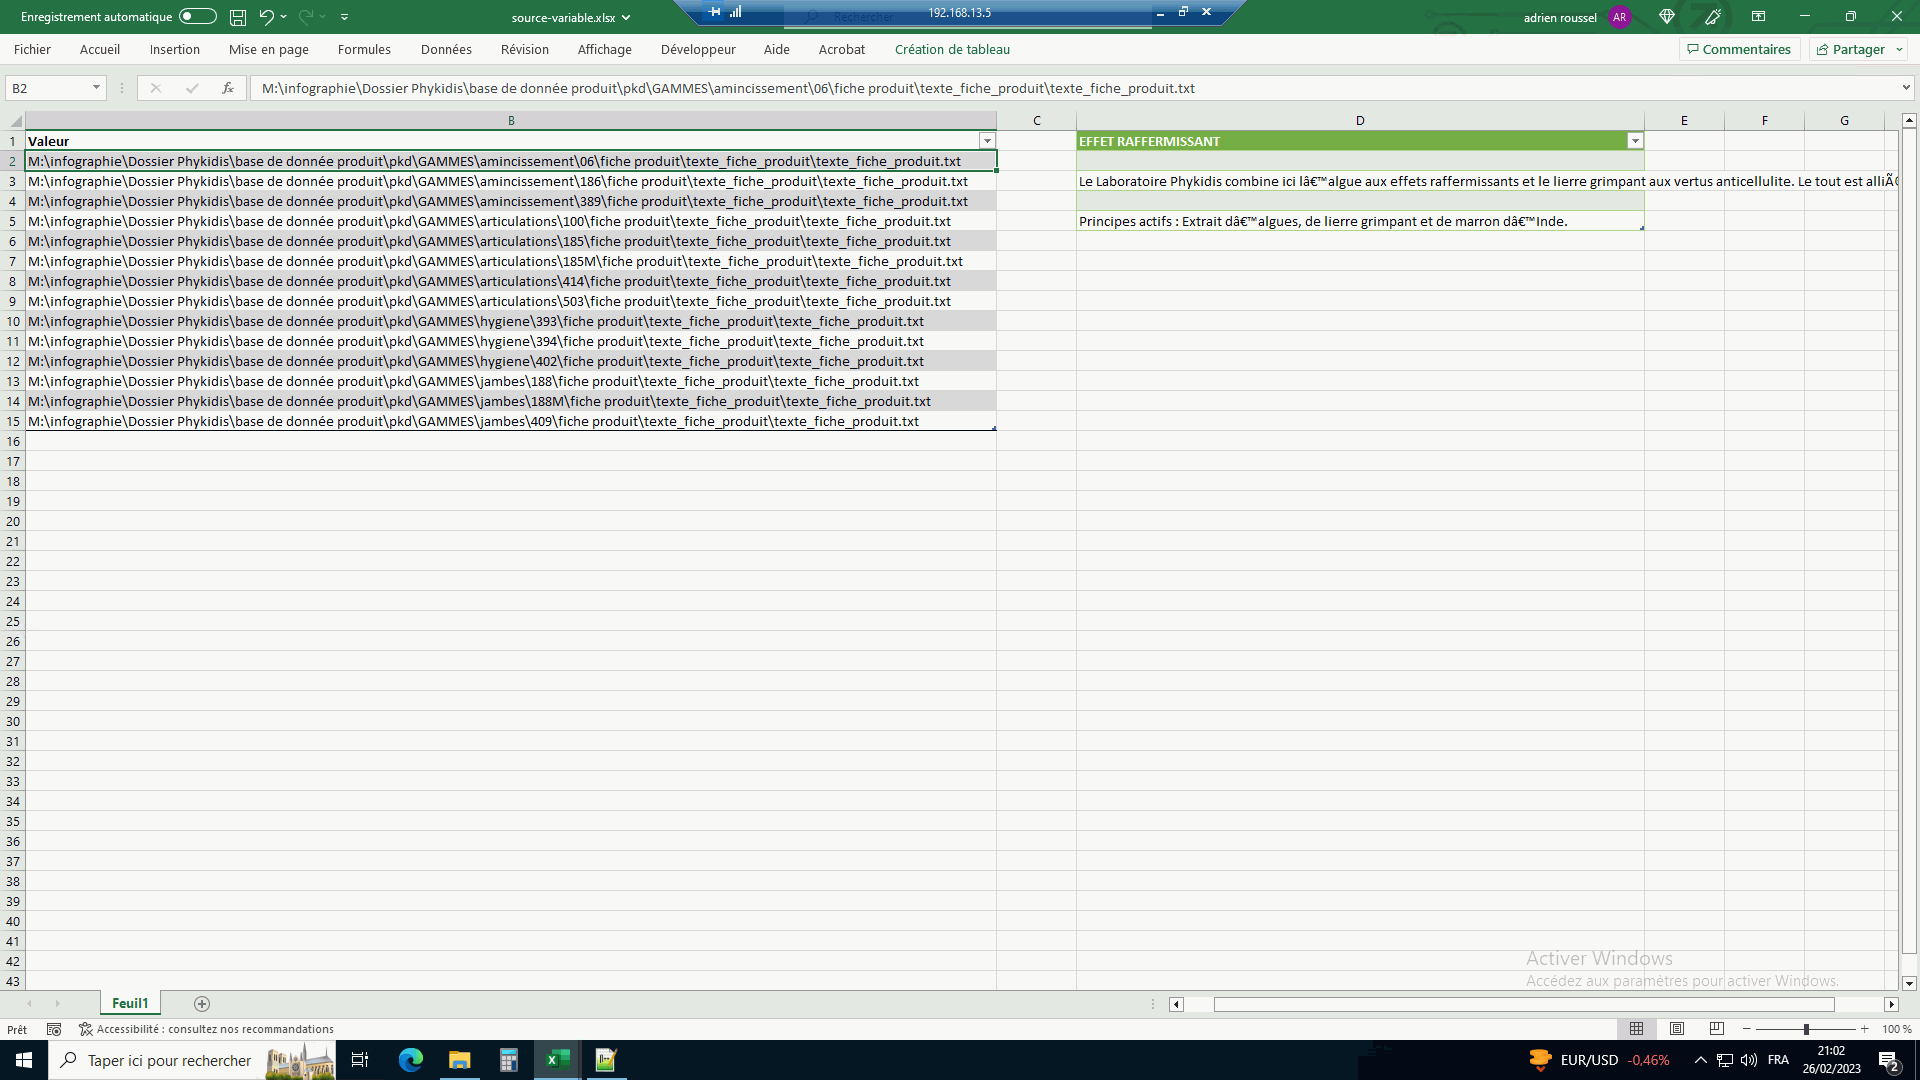Open the EFFET RAFFERMISSANT filter dropdown
This screenshot has height=1080, width=1920.
[1635, 141]
